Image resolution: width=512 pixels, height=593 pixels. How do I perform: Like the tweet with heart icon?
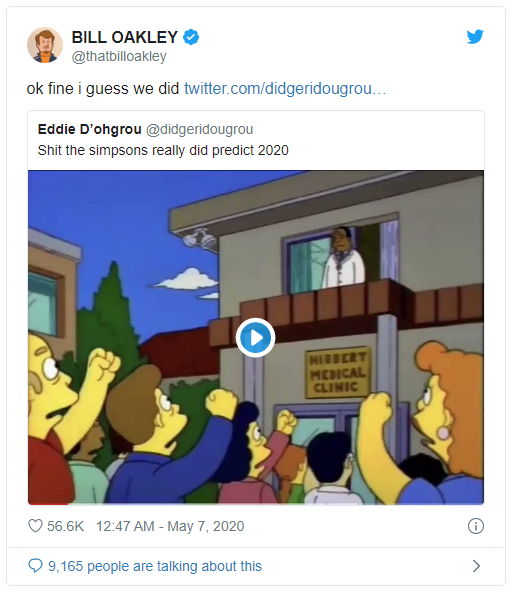[x=36, y=526]
